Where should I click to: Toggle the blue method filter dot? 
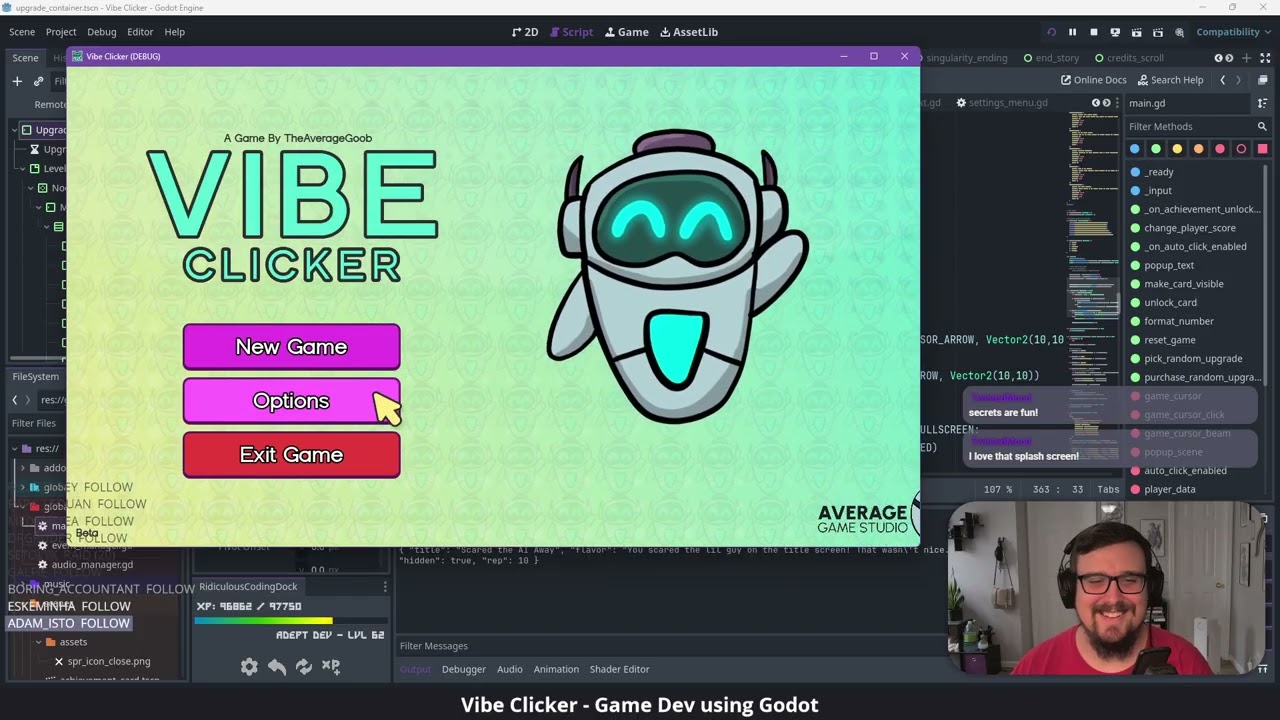[1134, 149]
